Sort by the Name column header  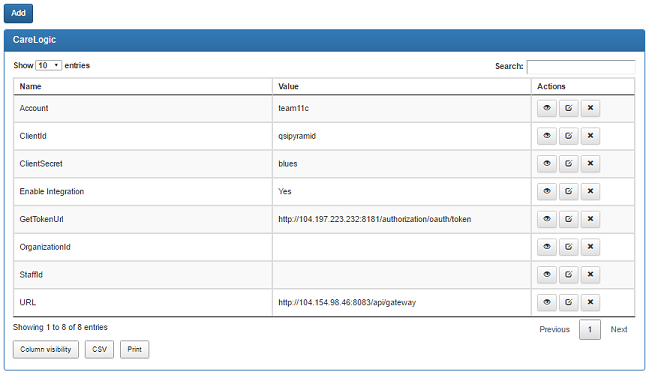tap(143, 86)
